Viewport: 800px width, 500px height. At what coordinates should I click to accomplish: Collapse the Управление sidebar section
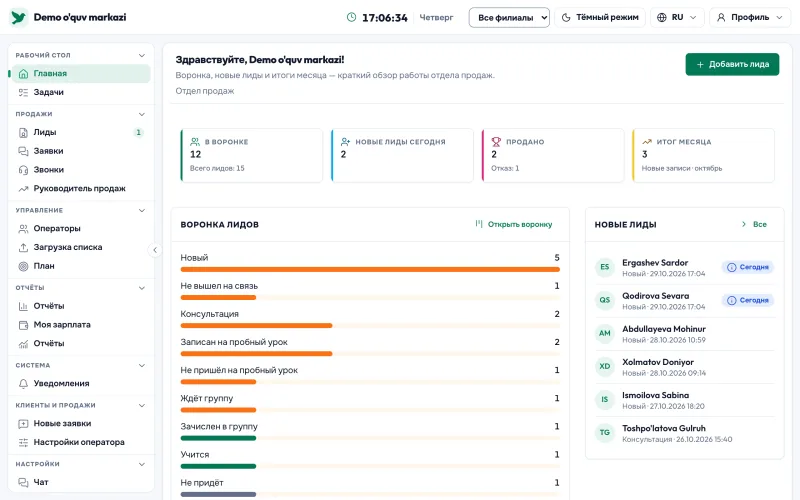(x=81, y=210)
